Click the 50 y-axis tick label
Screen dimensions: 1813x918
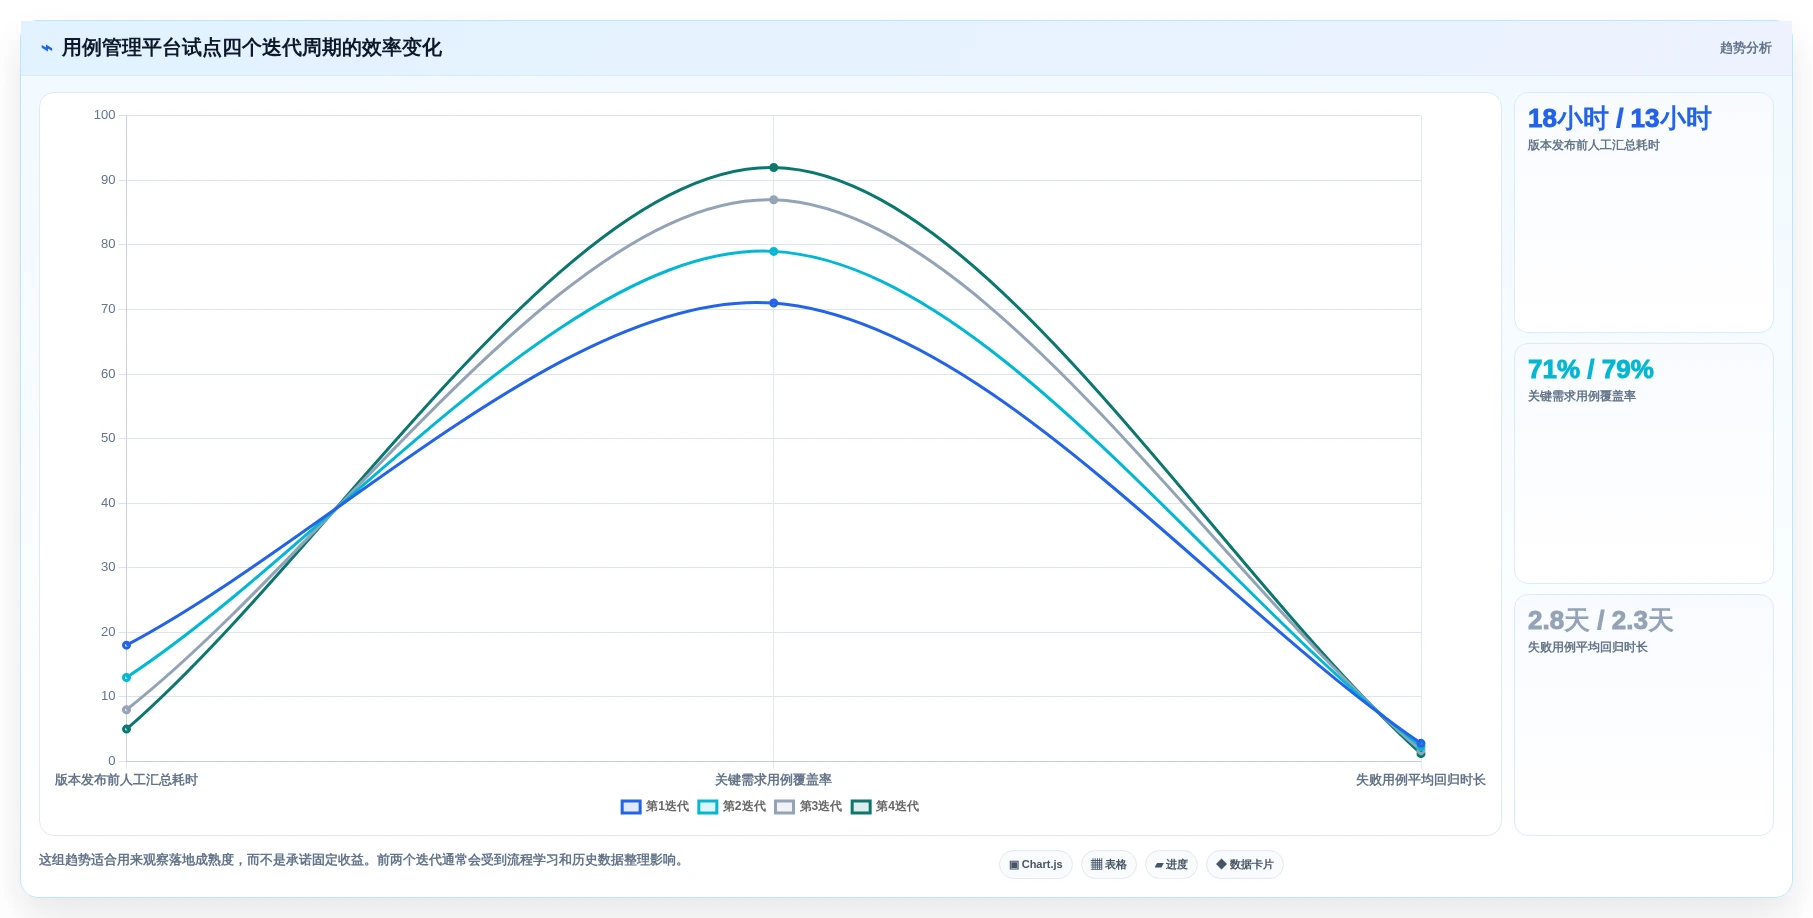coord(108,438)
